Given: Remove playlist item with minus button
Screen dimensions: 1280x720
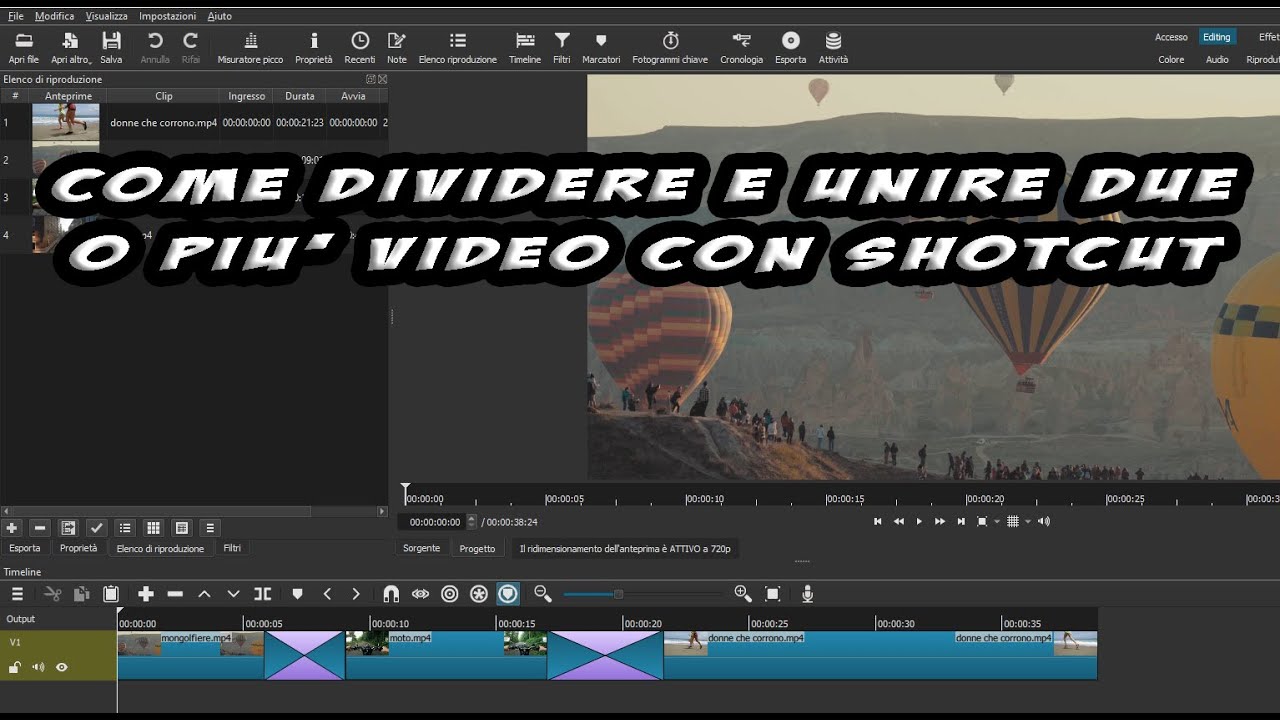Looking at the screenshot, I should click(x=40, y=528).
